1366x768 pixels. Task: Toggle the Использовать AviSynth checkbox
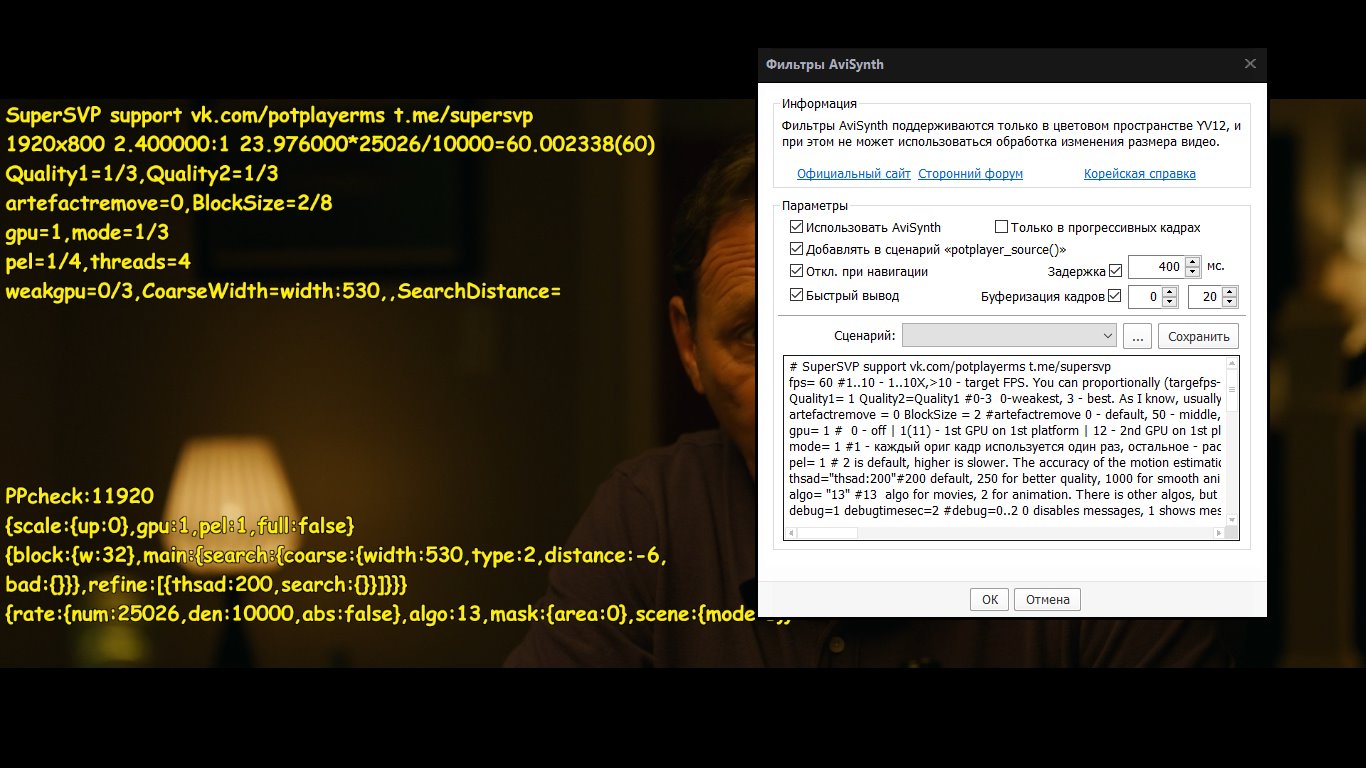click(797, 227)
